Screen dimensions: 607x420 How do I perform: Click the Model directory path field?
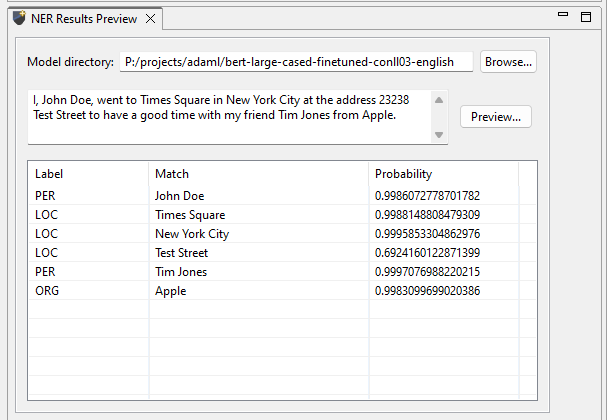point(296,62)
